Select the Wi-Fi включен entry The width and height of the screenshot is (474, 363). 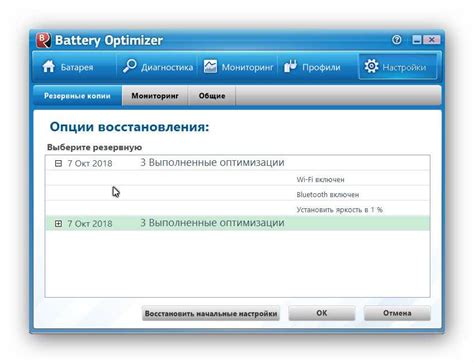pos(237,179)
